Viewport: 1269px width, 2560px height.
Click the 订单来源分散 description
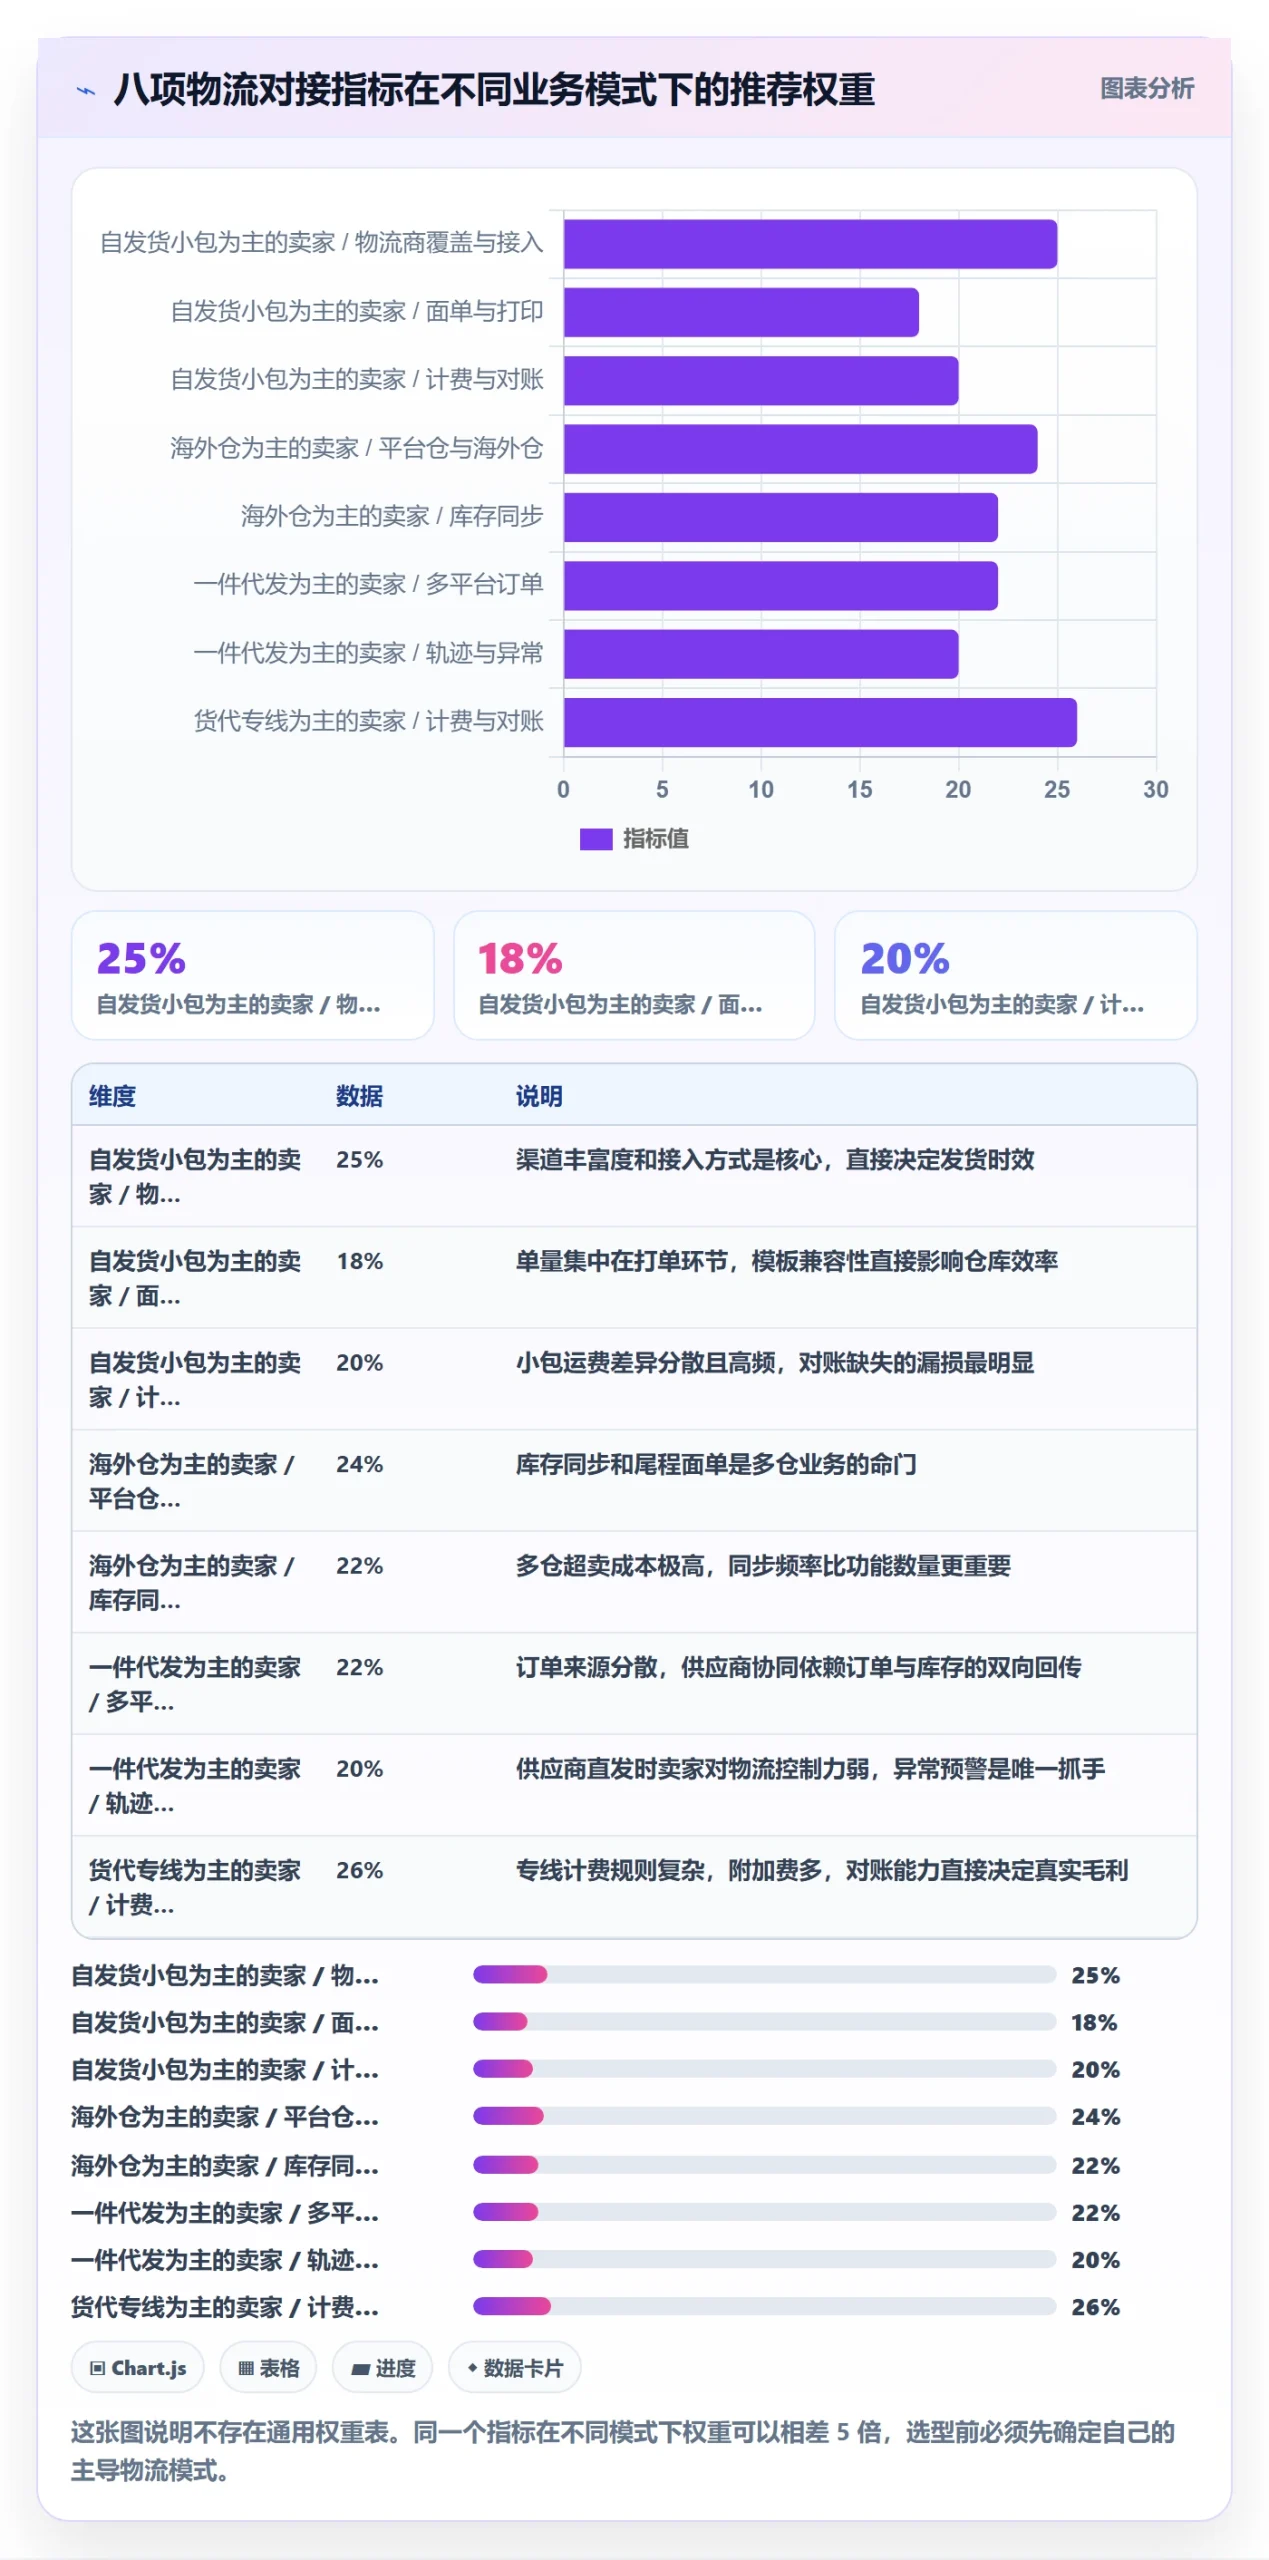[798, 1667]
